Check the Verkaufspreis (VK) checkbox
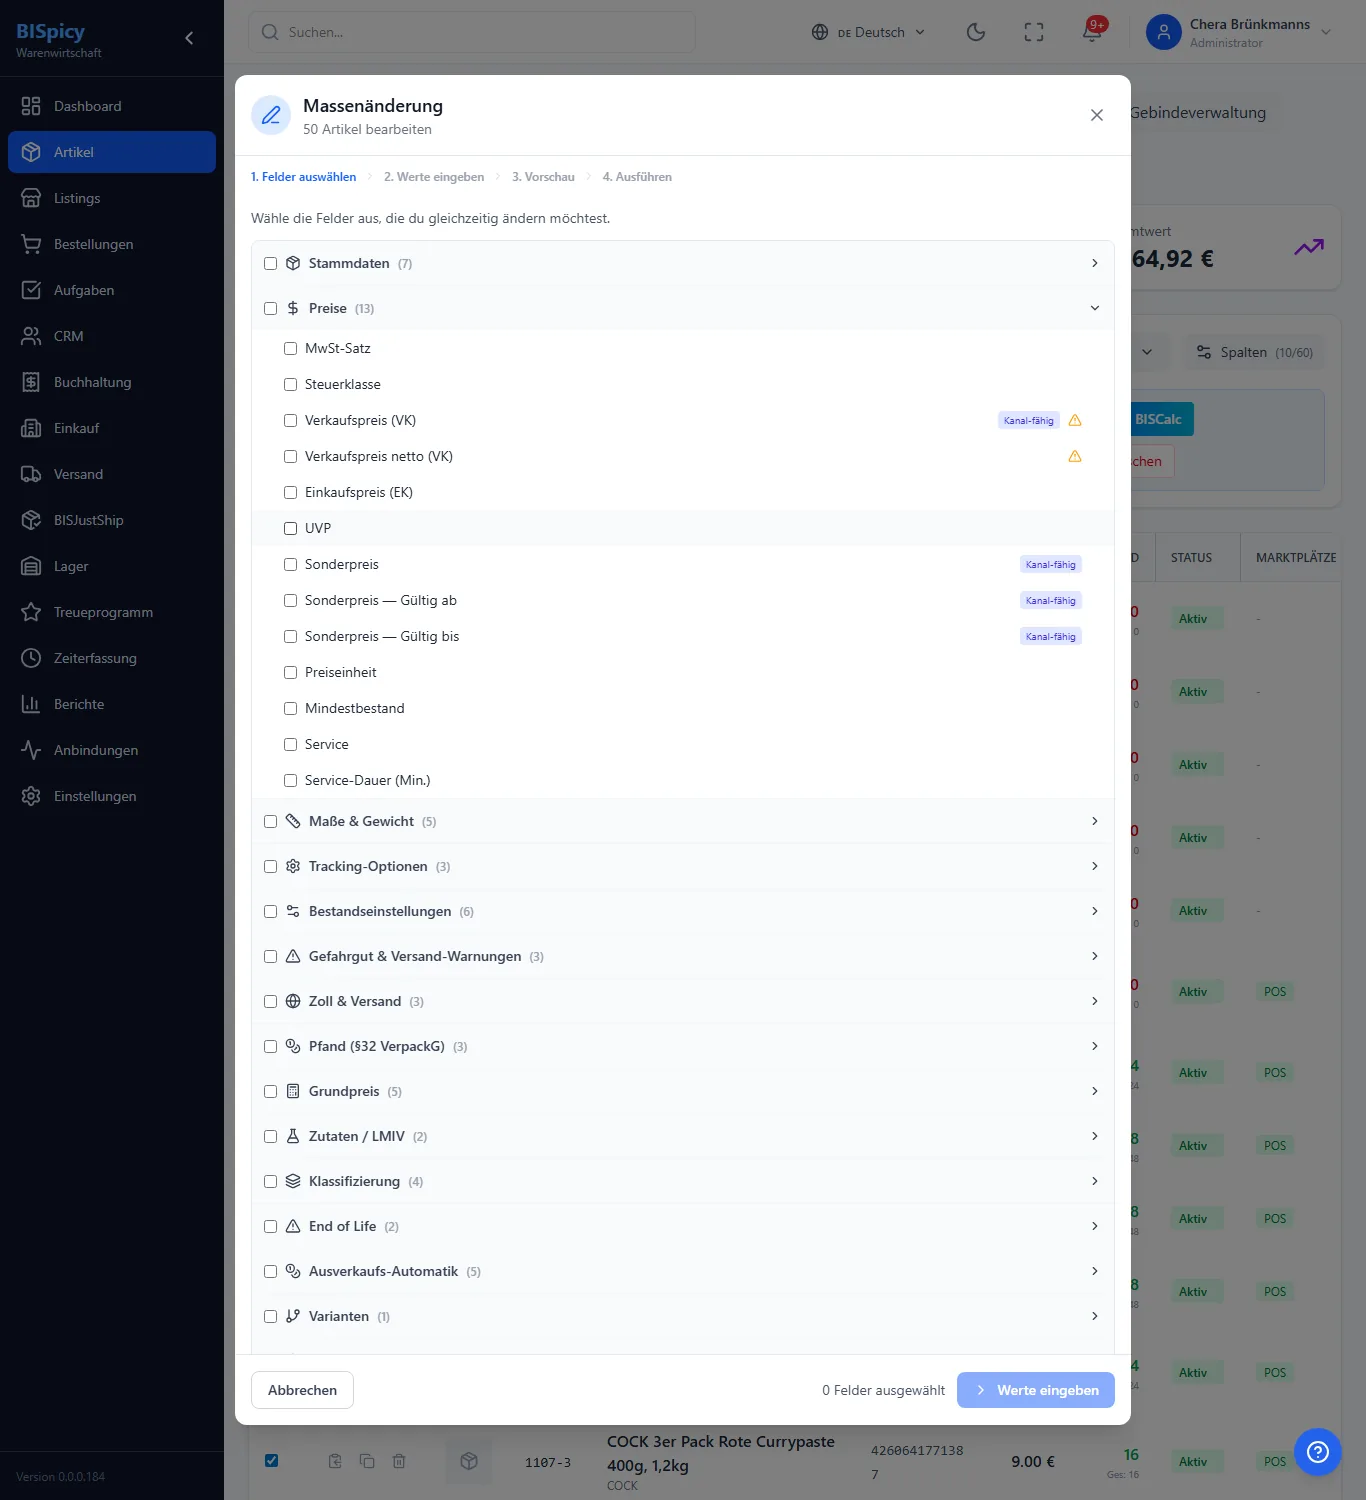 pos(290,420)
